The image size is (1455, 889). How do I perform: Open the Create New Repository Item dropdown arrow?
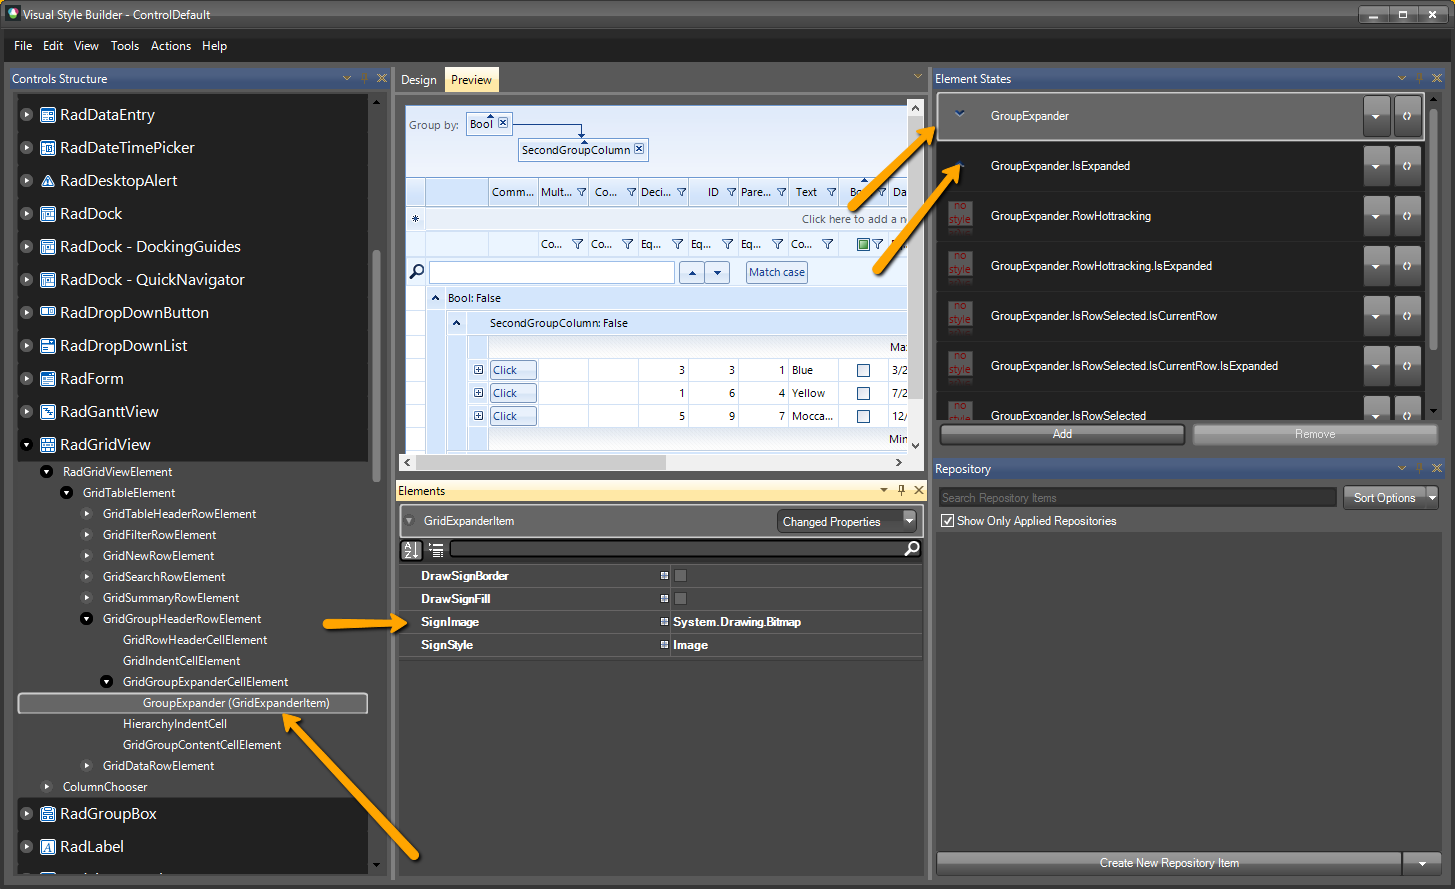(1422, 863)
